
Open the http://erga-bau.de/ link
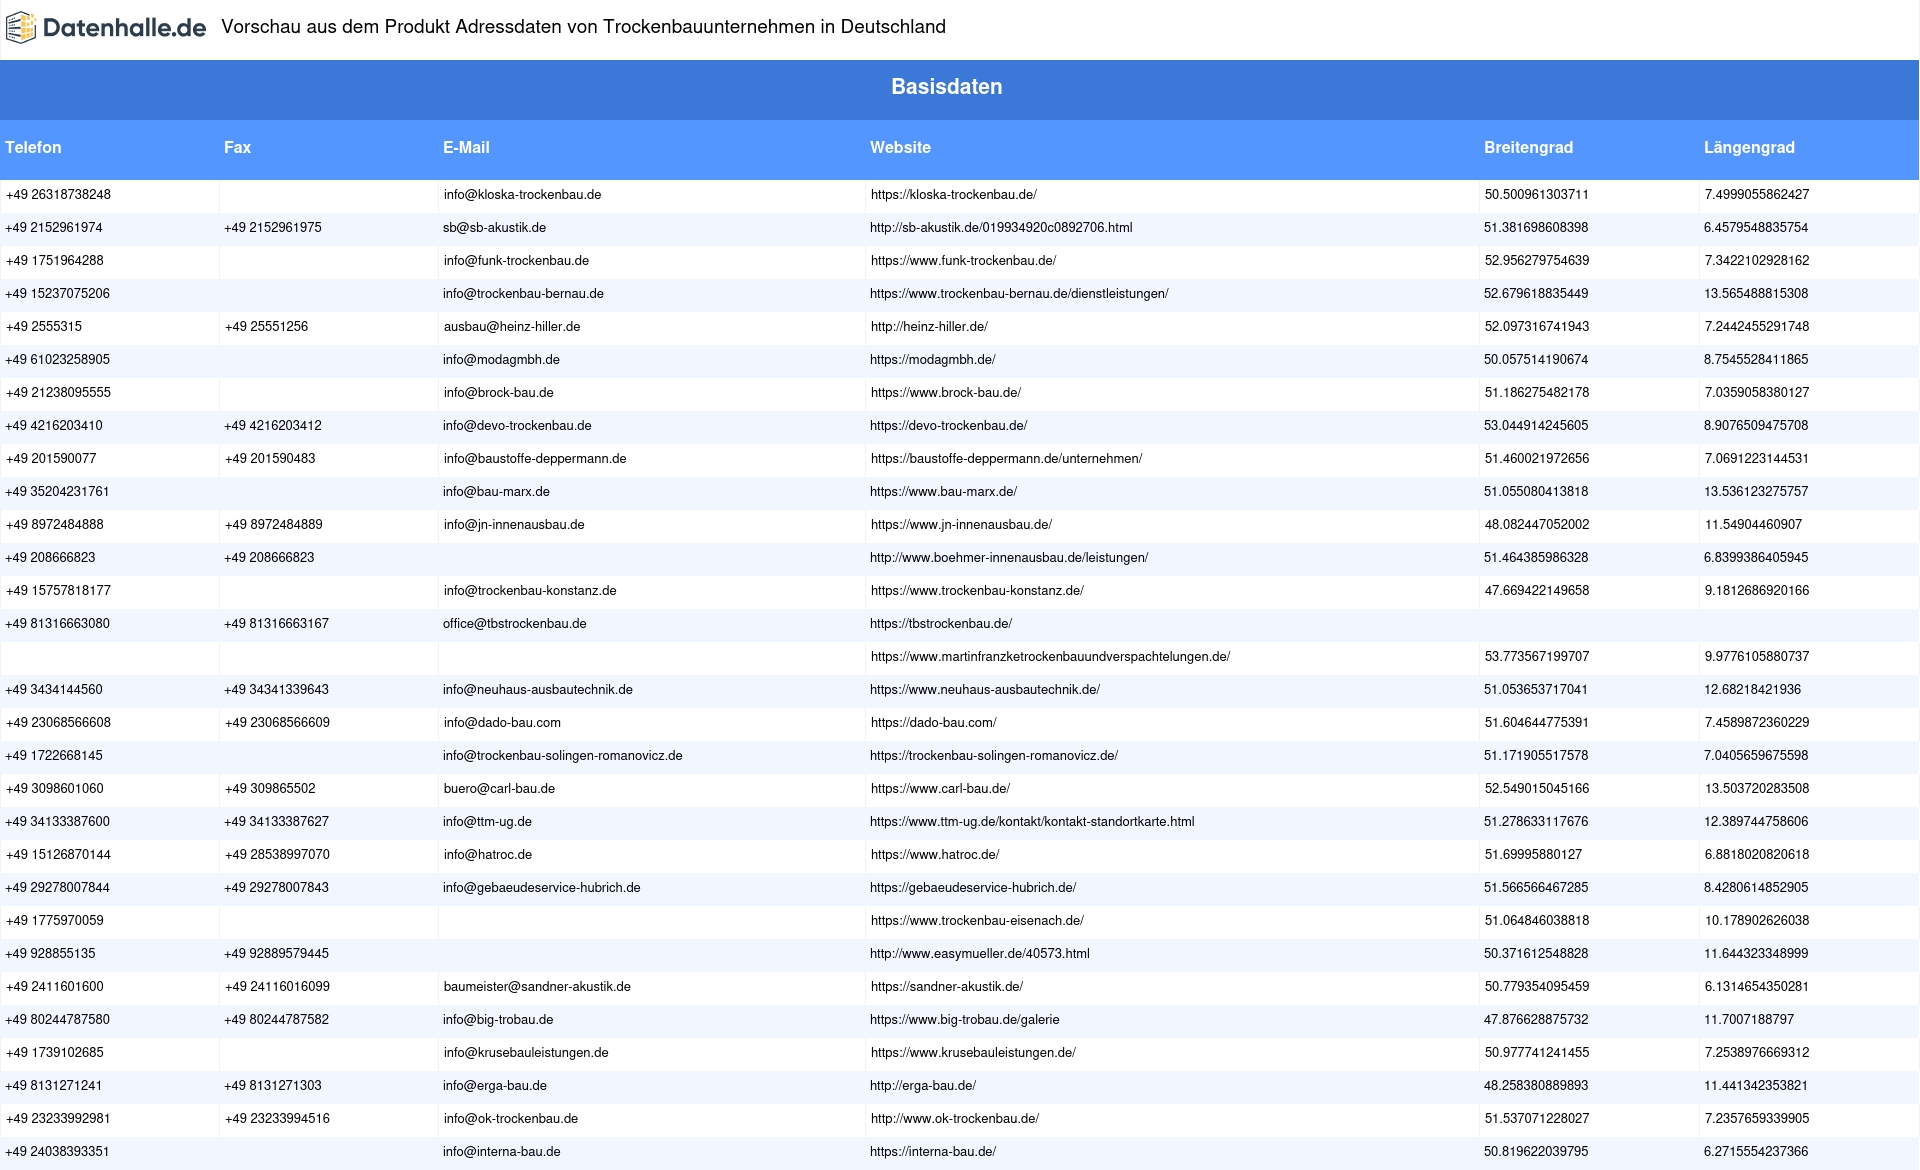coord(923,1086)
